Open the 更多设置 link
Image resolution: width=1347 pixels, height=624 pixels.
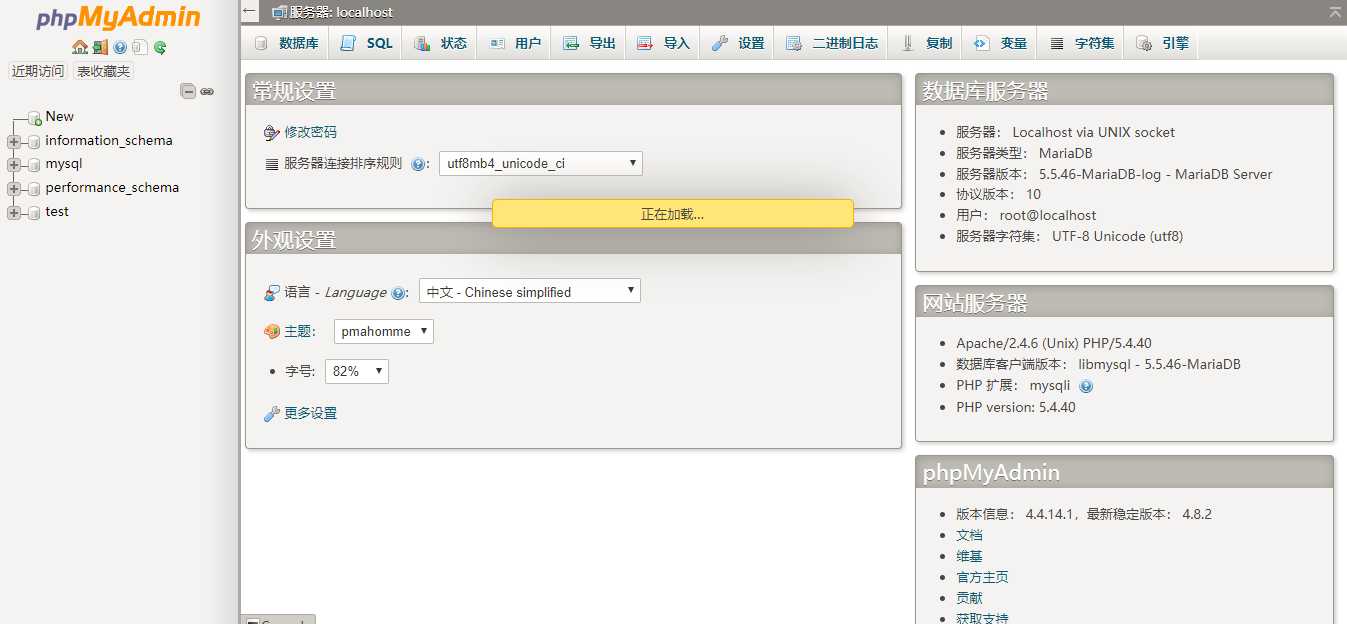coord(311,413)
